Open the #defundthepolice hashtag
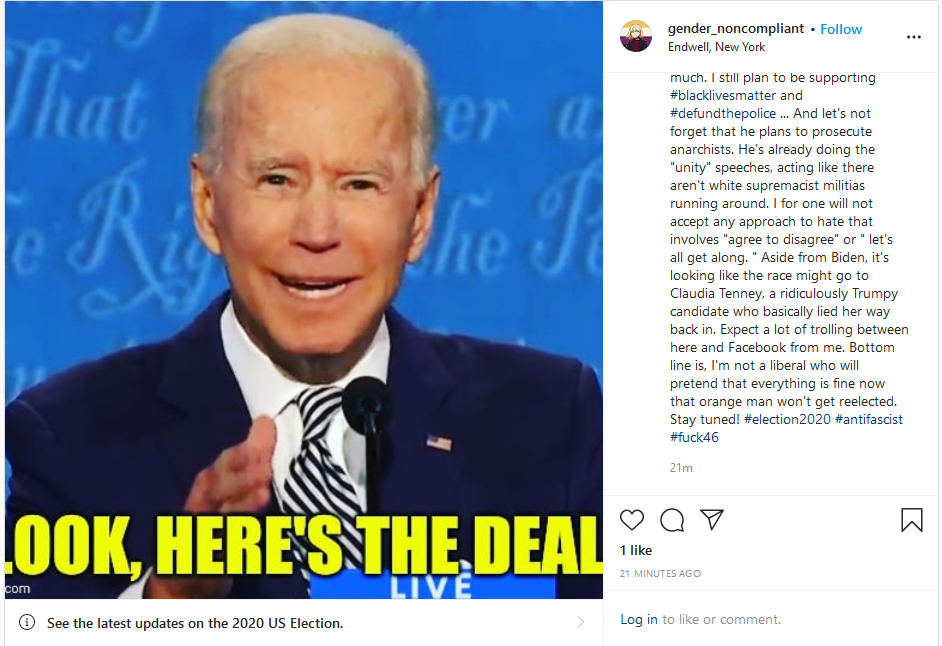Image resolution: width=942 pixels, height=646 pixels. click(x=723, y=114)
